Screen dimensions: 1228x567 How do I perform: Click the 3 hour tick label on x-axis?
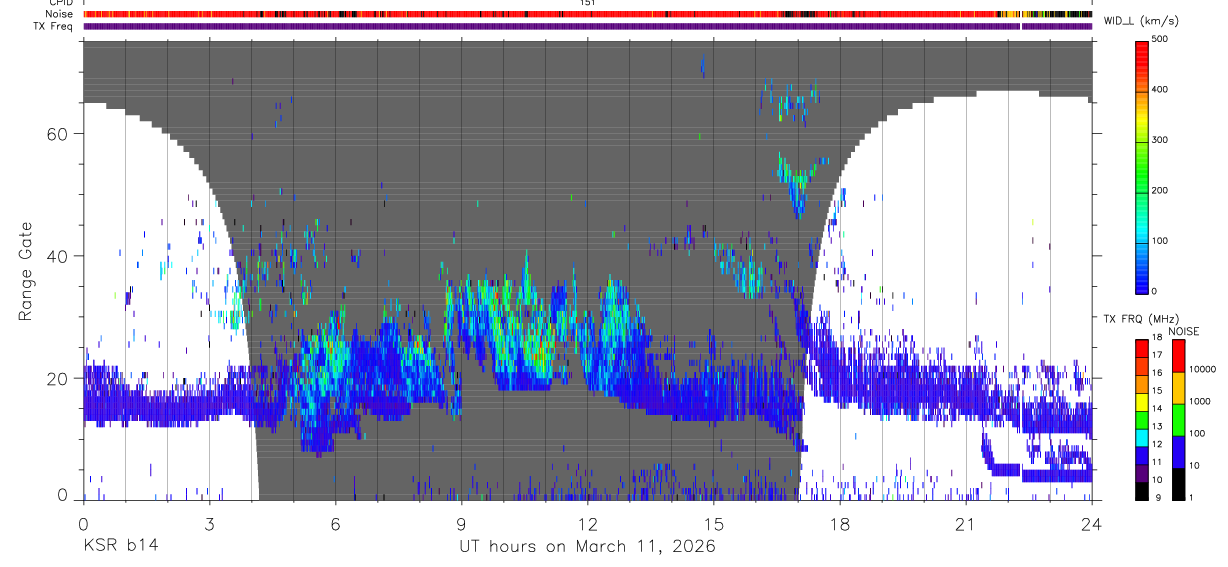pos(209,524)
